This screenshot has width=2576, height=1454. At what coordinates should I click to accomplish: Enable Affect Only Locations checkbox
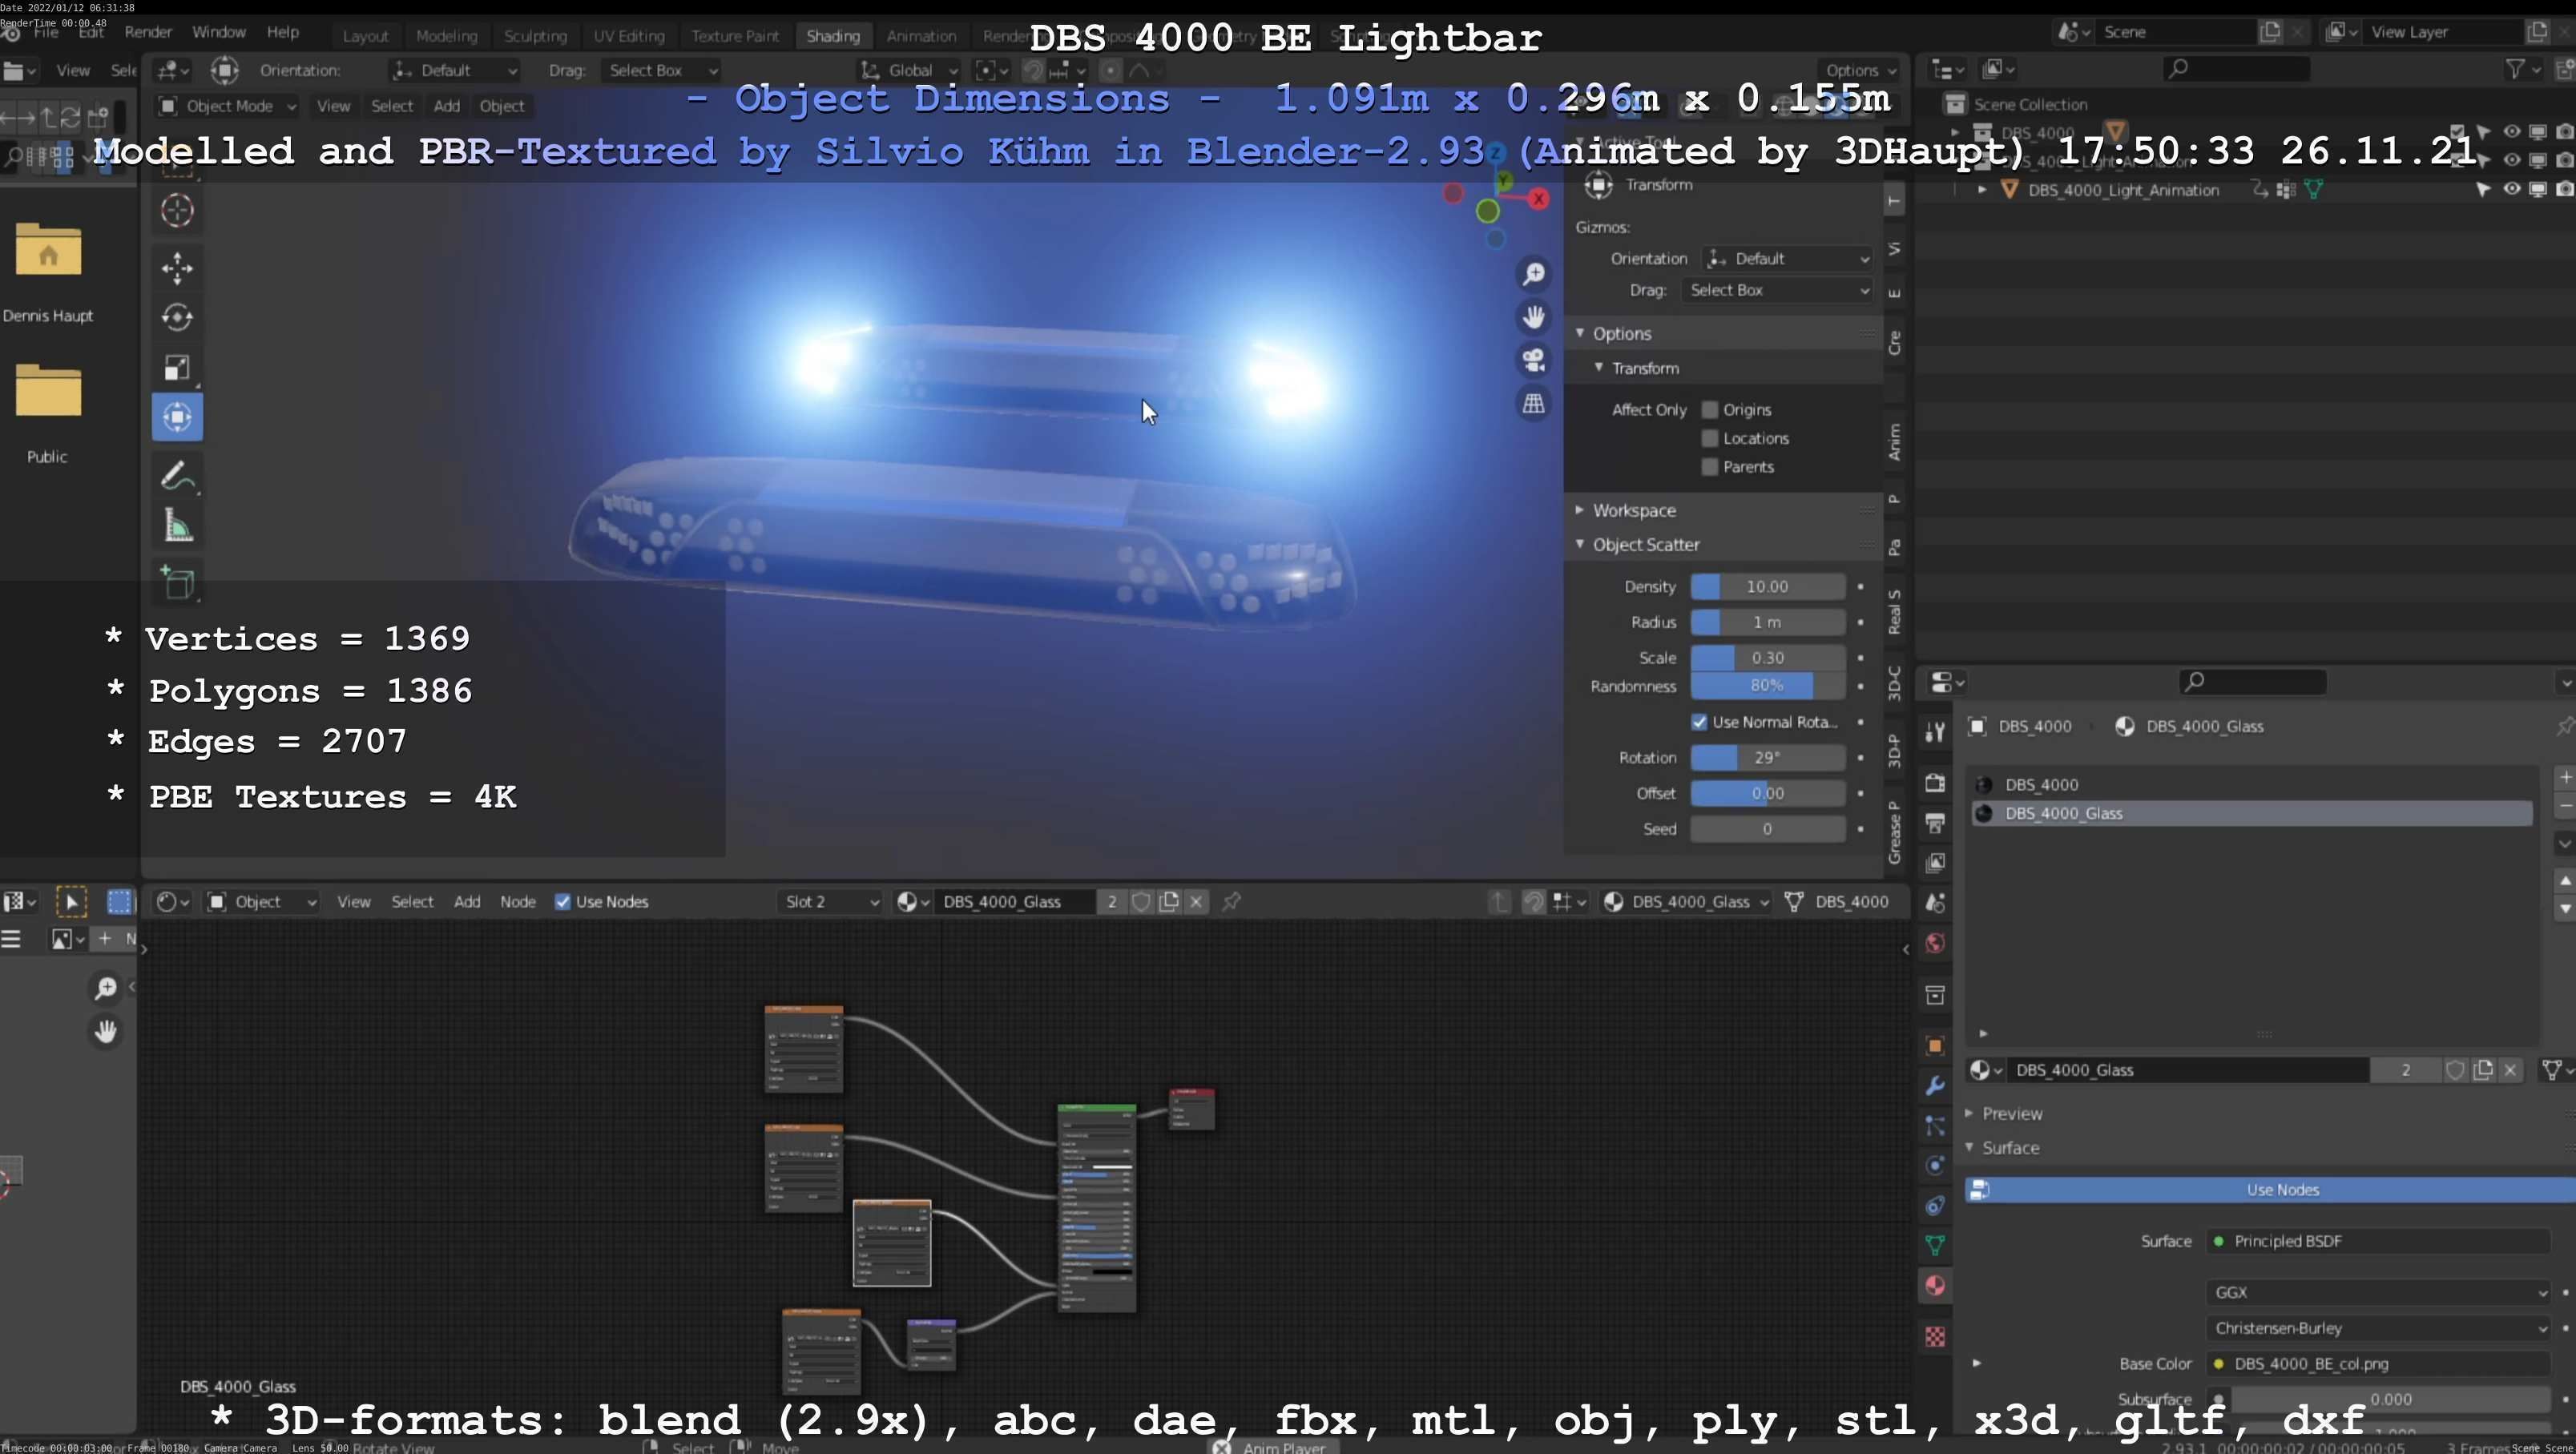(x=1710, y=438)
